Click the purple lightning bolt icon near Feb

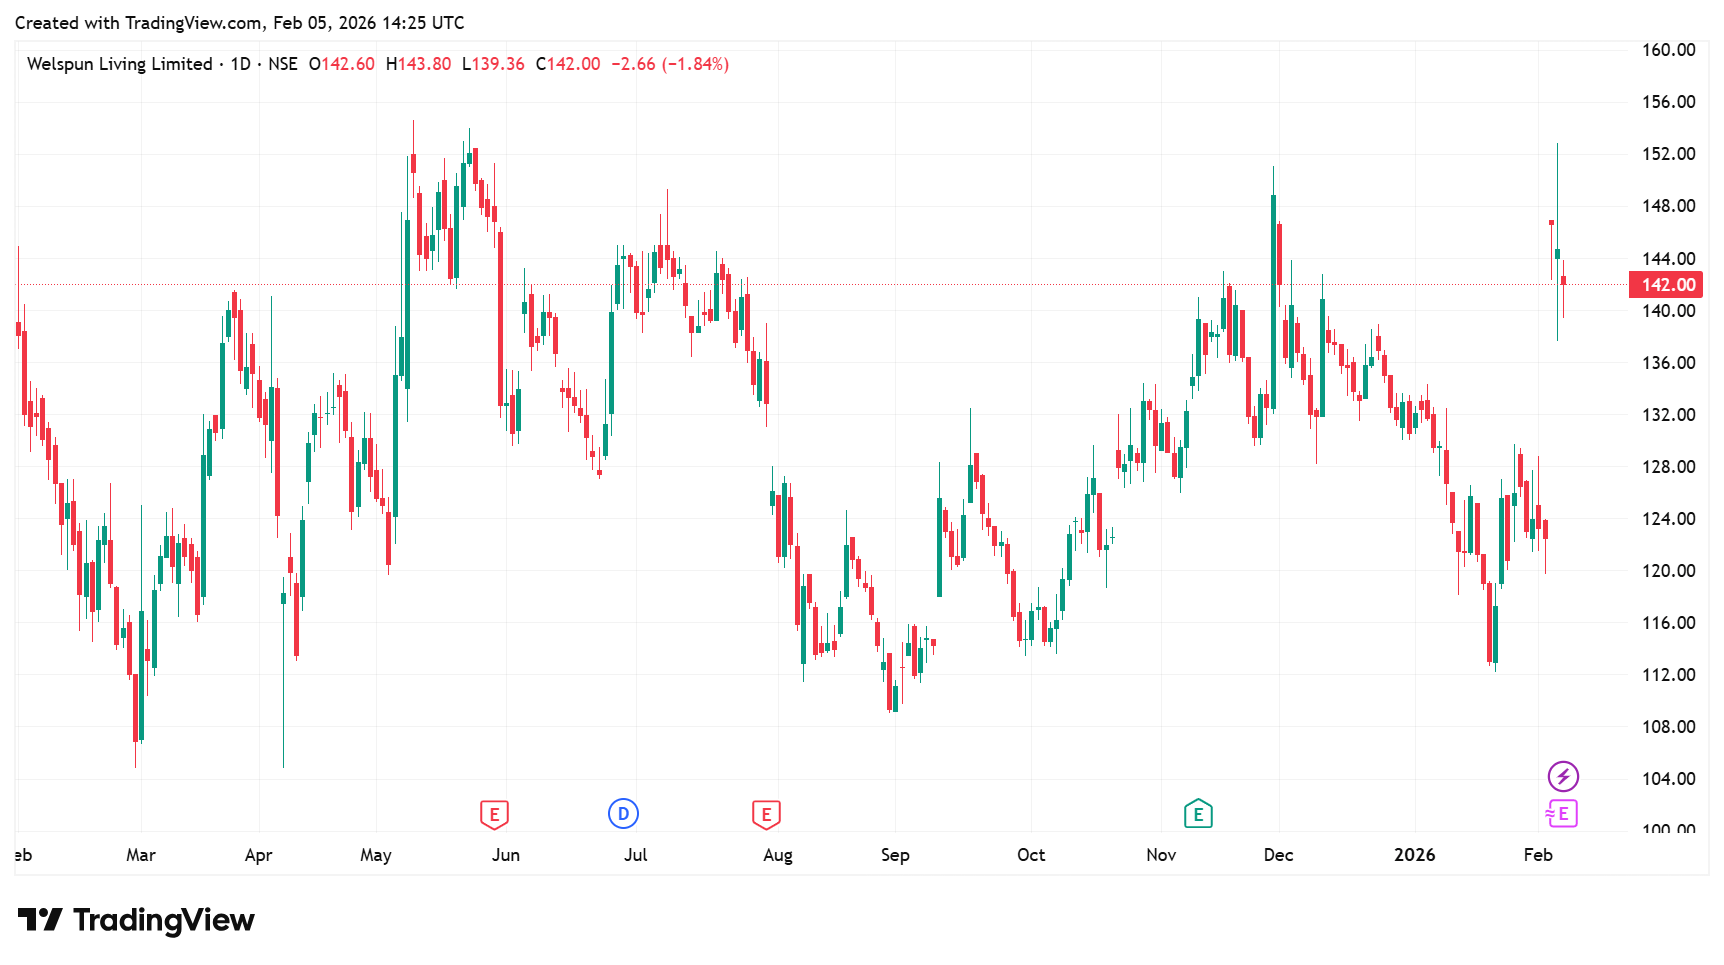(1563, 776)
